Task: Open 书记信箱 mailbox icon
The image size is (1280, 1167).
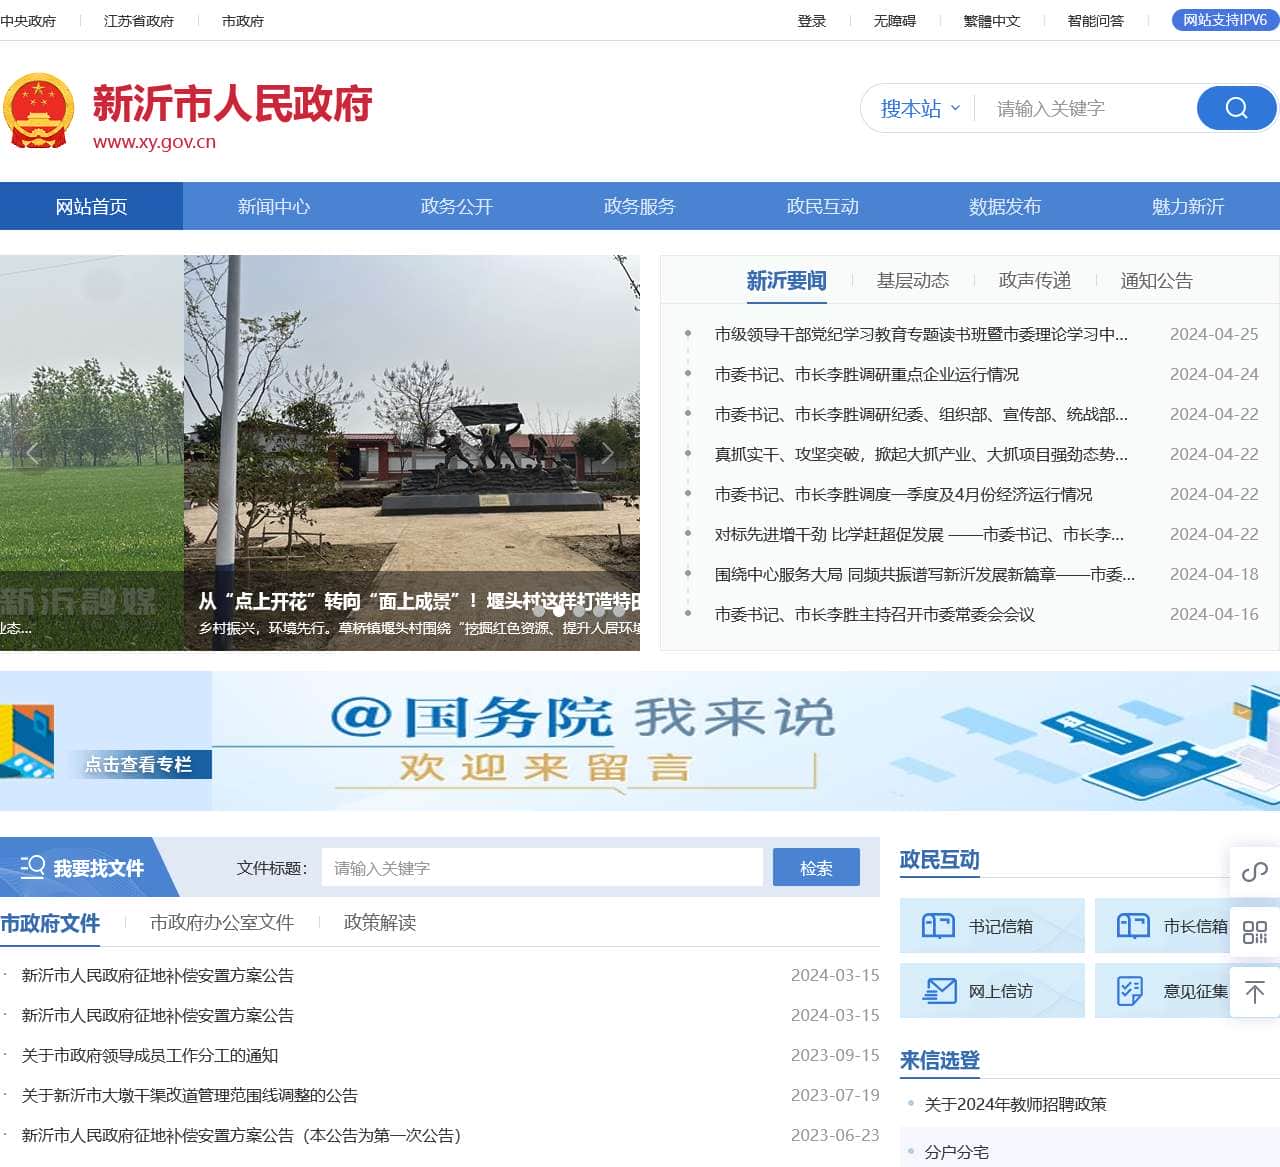Action: (938, 926)
